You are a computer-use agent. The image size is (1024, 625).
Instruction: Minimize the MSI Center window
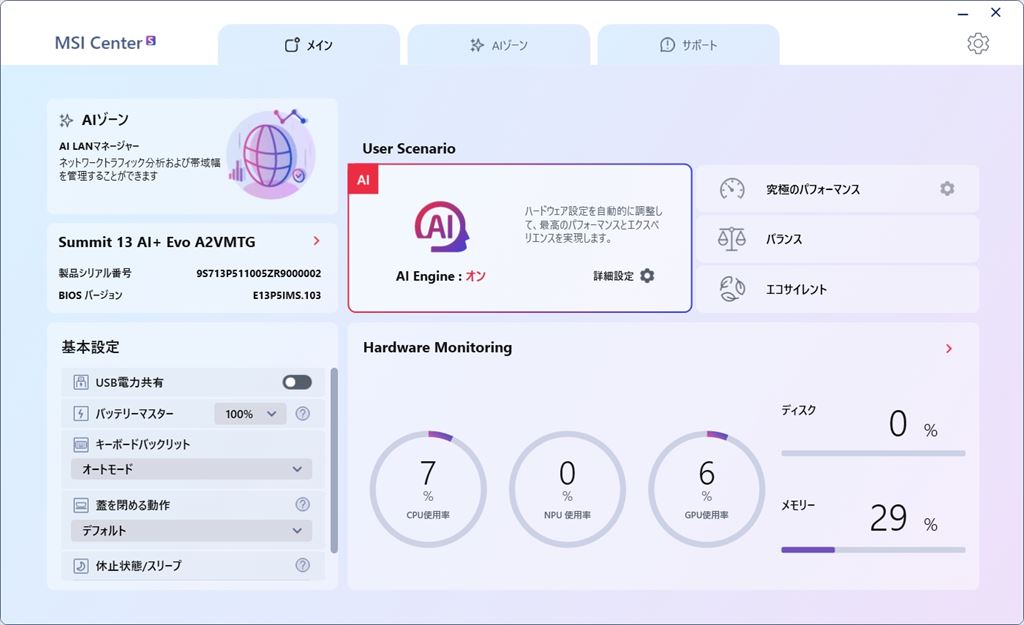coord(963,14)
